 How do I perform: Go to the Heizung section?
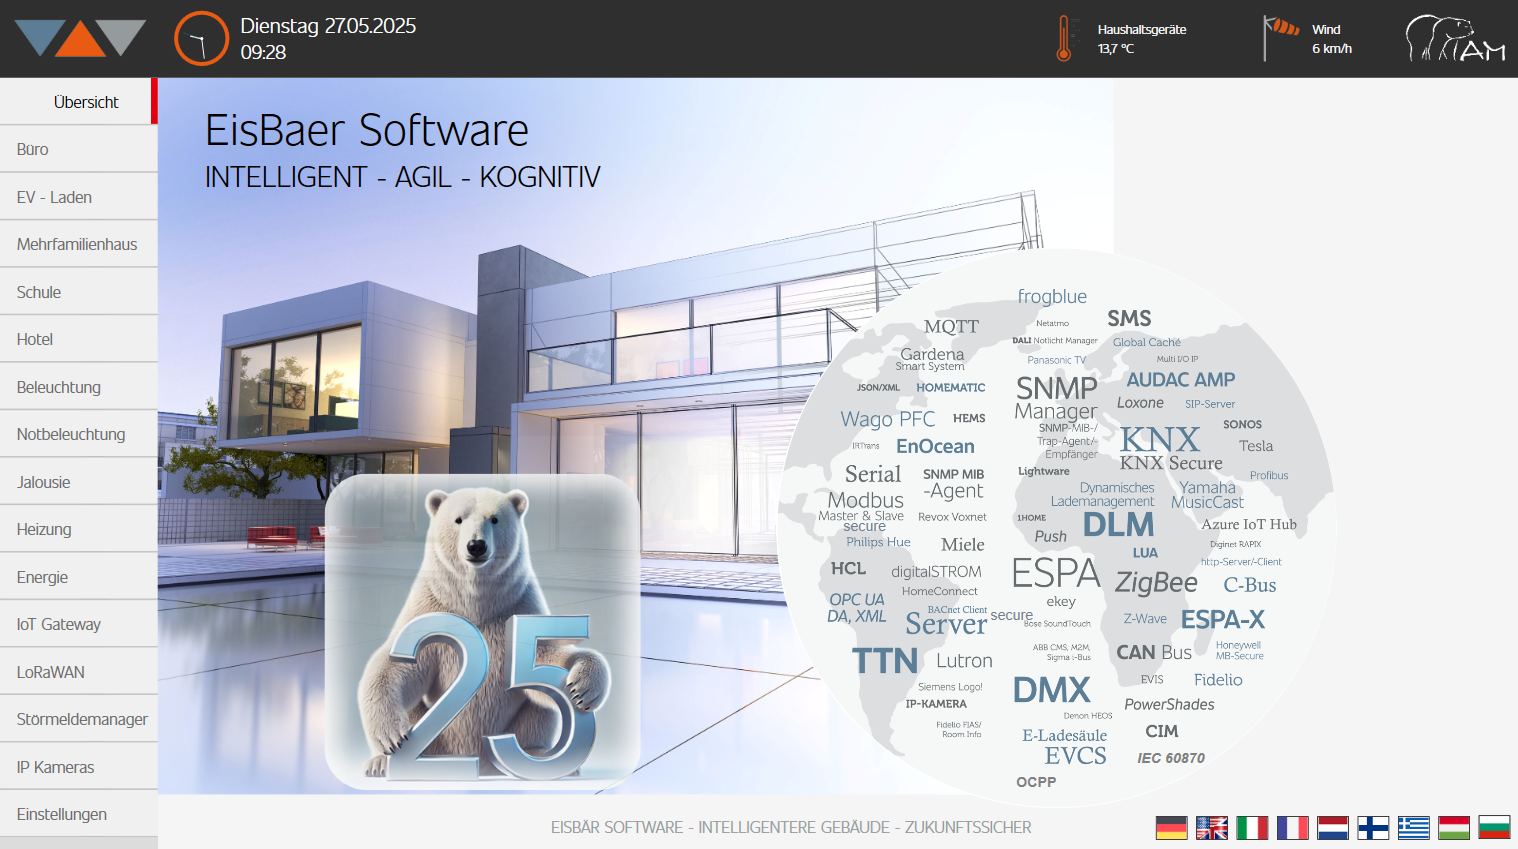click(x=79, y=529)
